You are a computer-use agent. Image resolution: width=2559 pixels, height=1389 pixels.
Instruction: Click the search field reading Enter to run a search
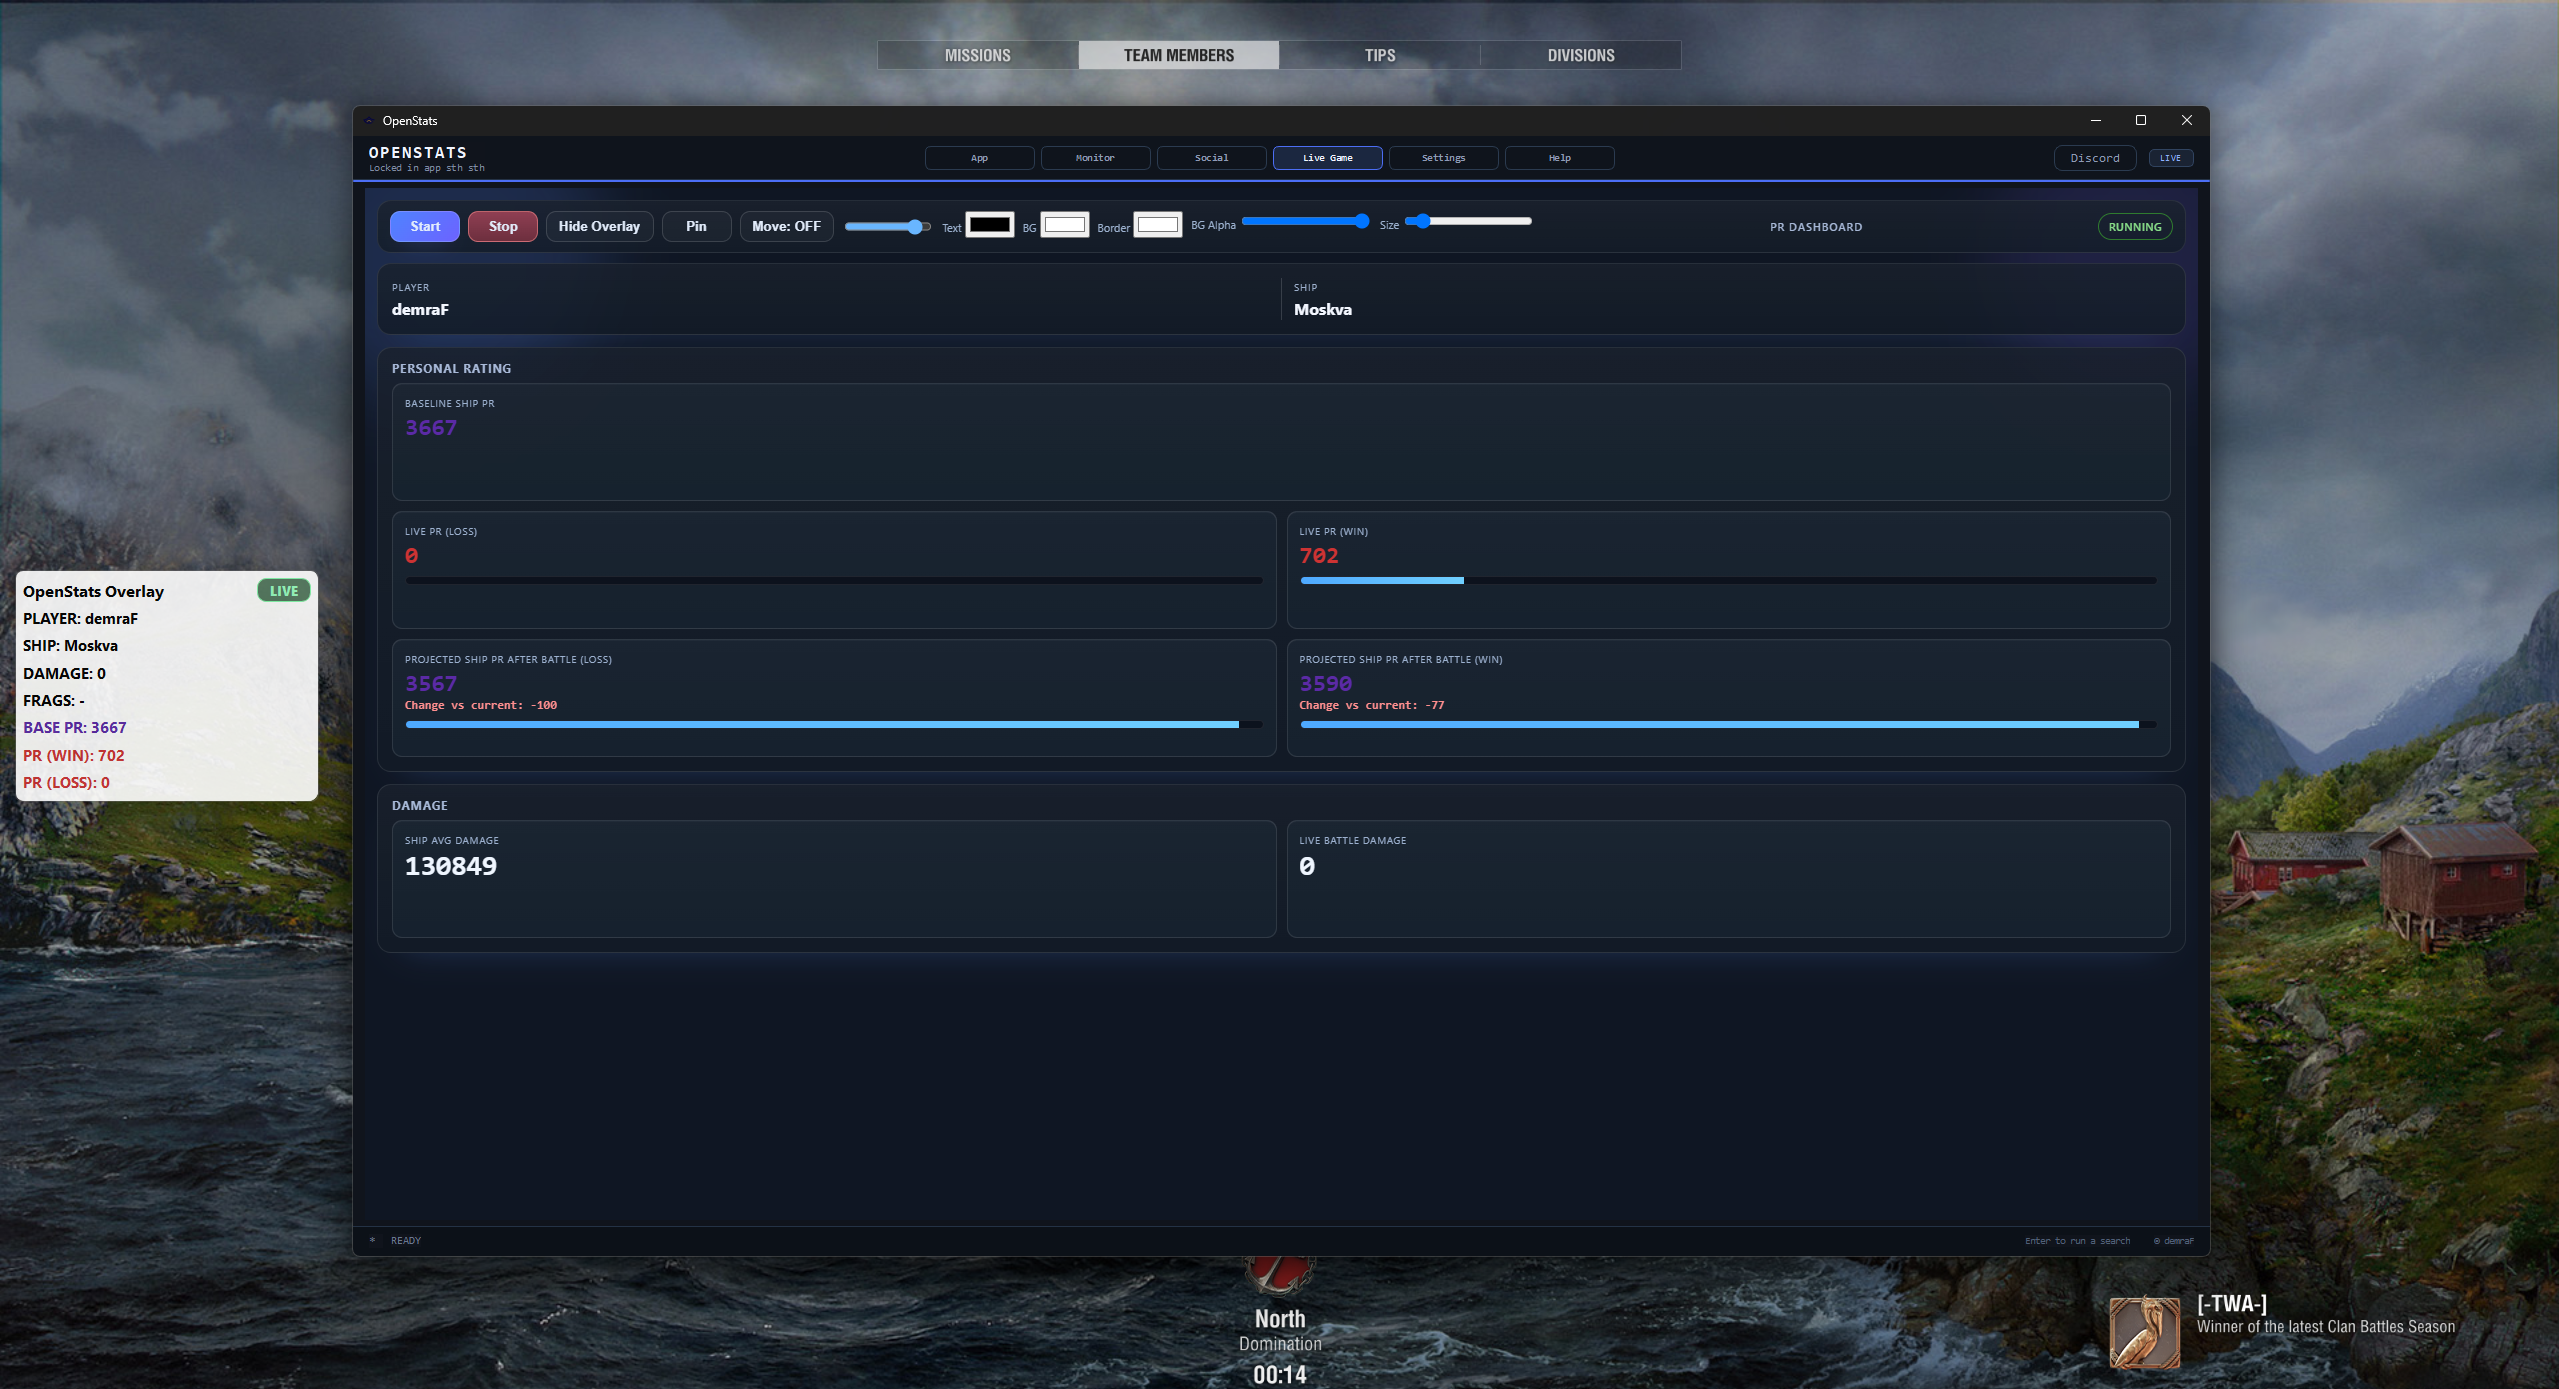tap(2077, 1240)
